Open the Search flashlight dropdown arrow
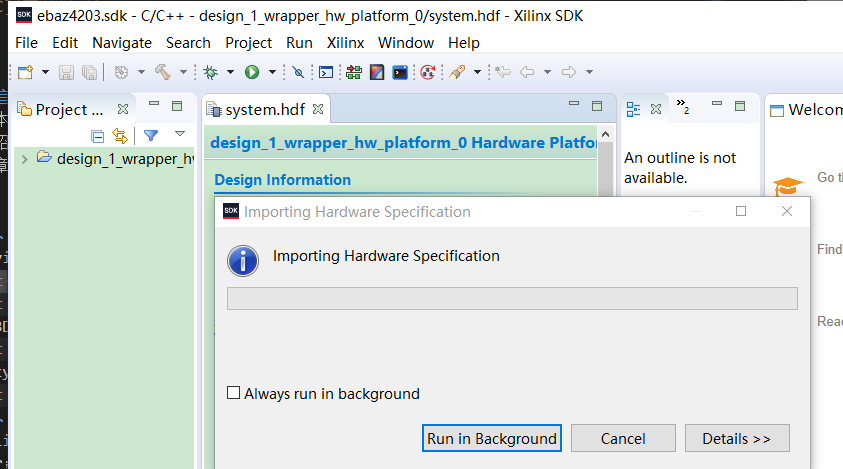Image resolution: width=843 pixels, height=469 pixels. coord(477,72)
